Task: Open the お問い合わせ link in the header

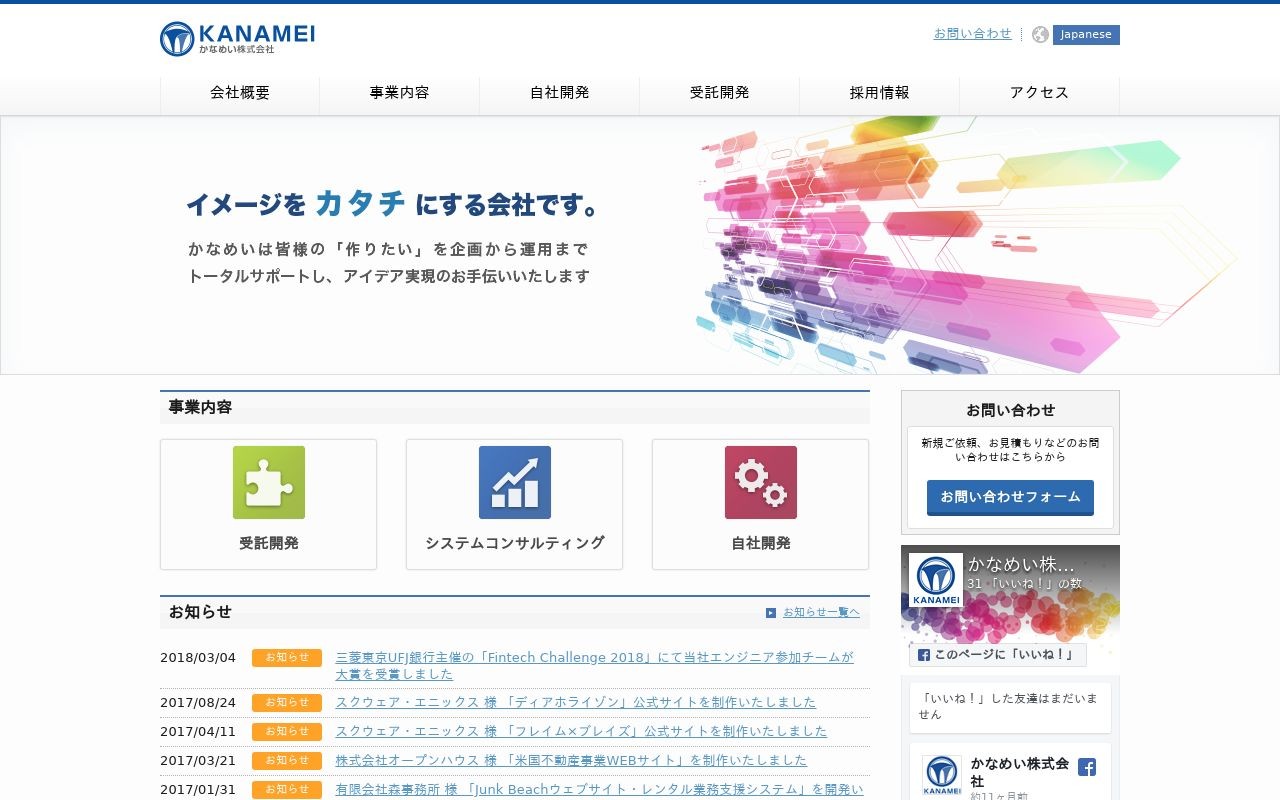Action: coord(973,33)
